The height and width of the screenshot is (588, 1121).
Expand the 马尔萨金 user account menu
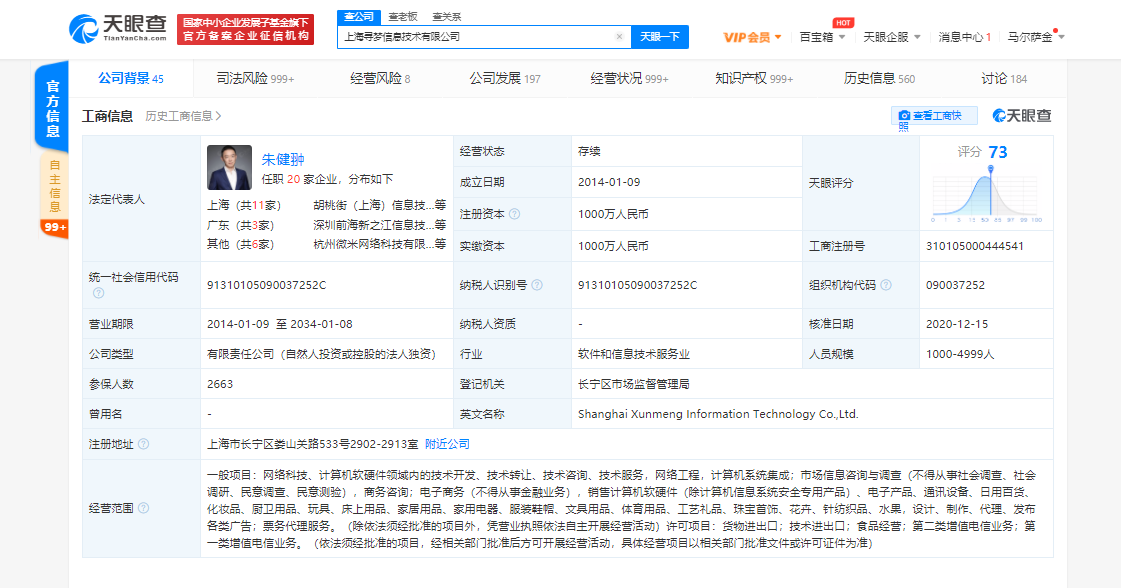(x=1036, y=37)
